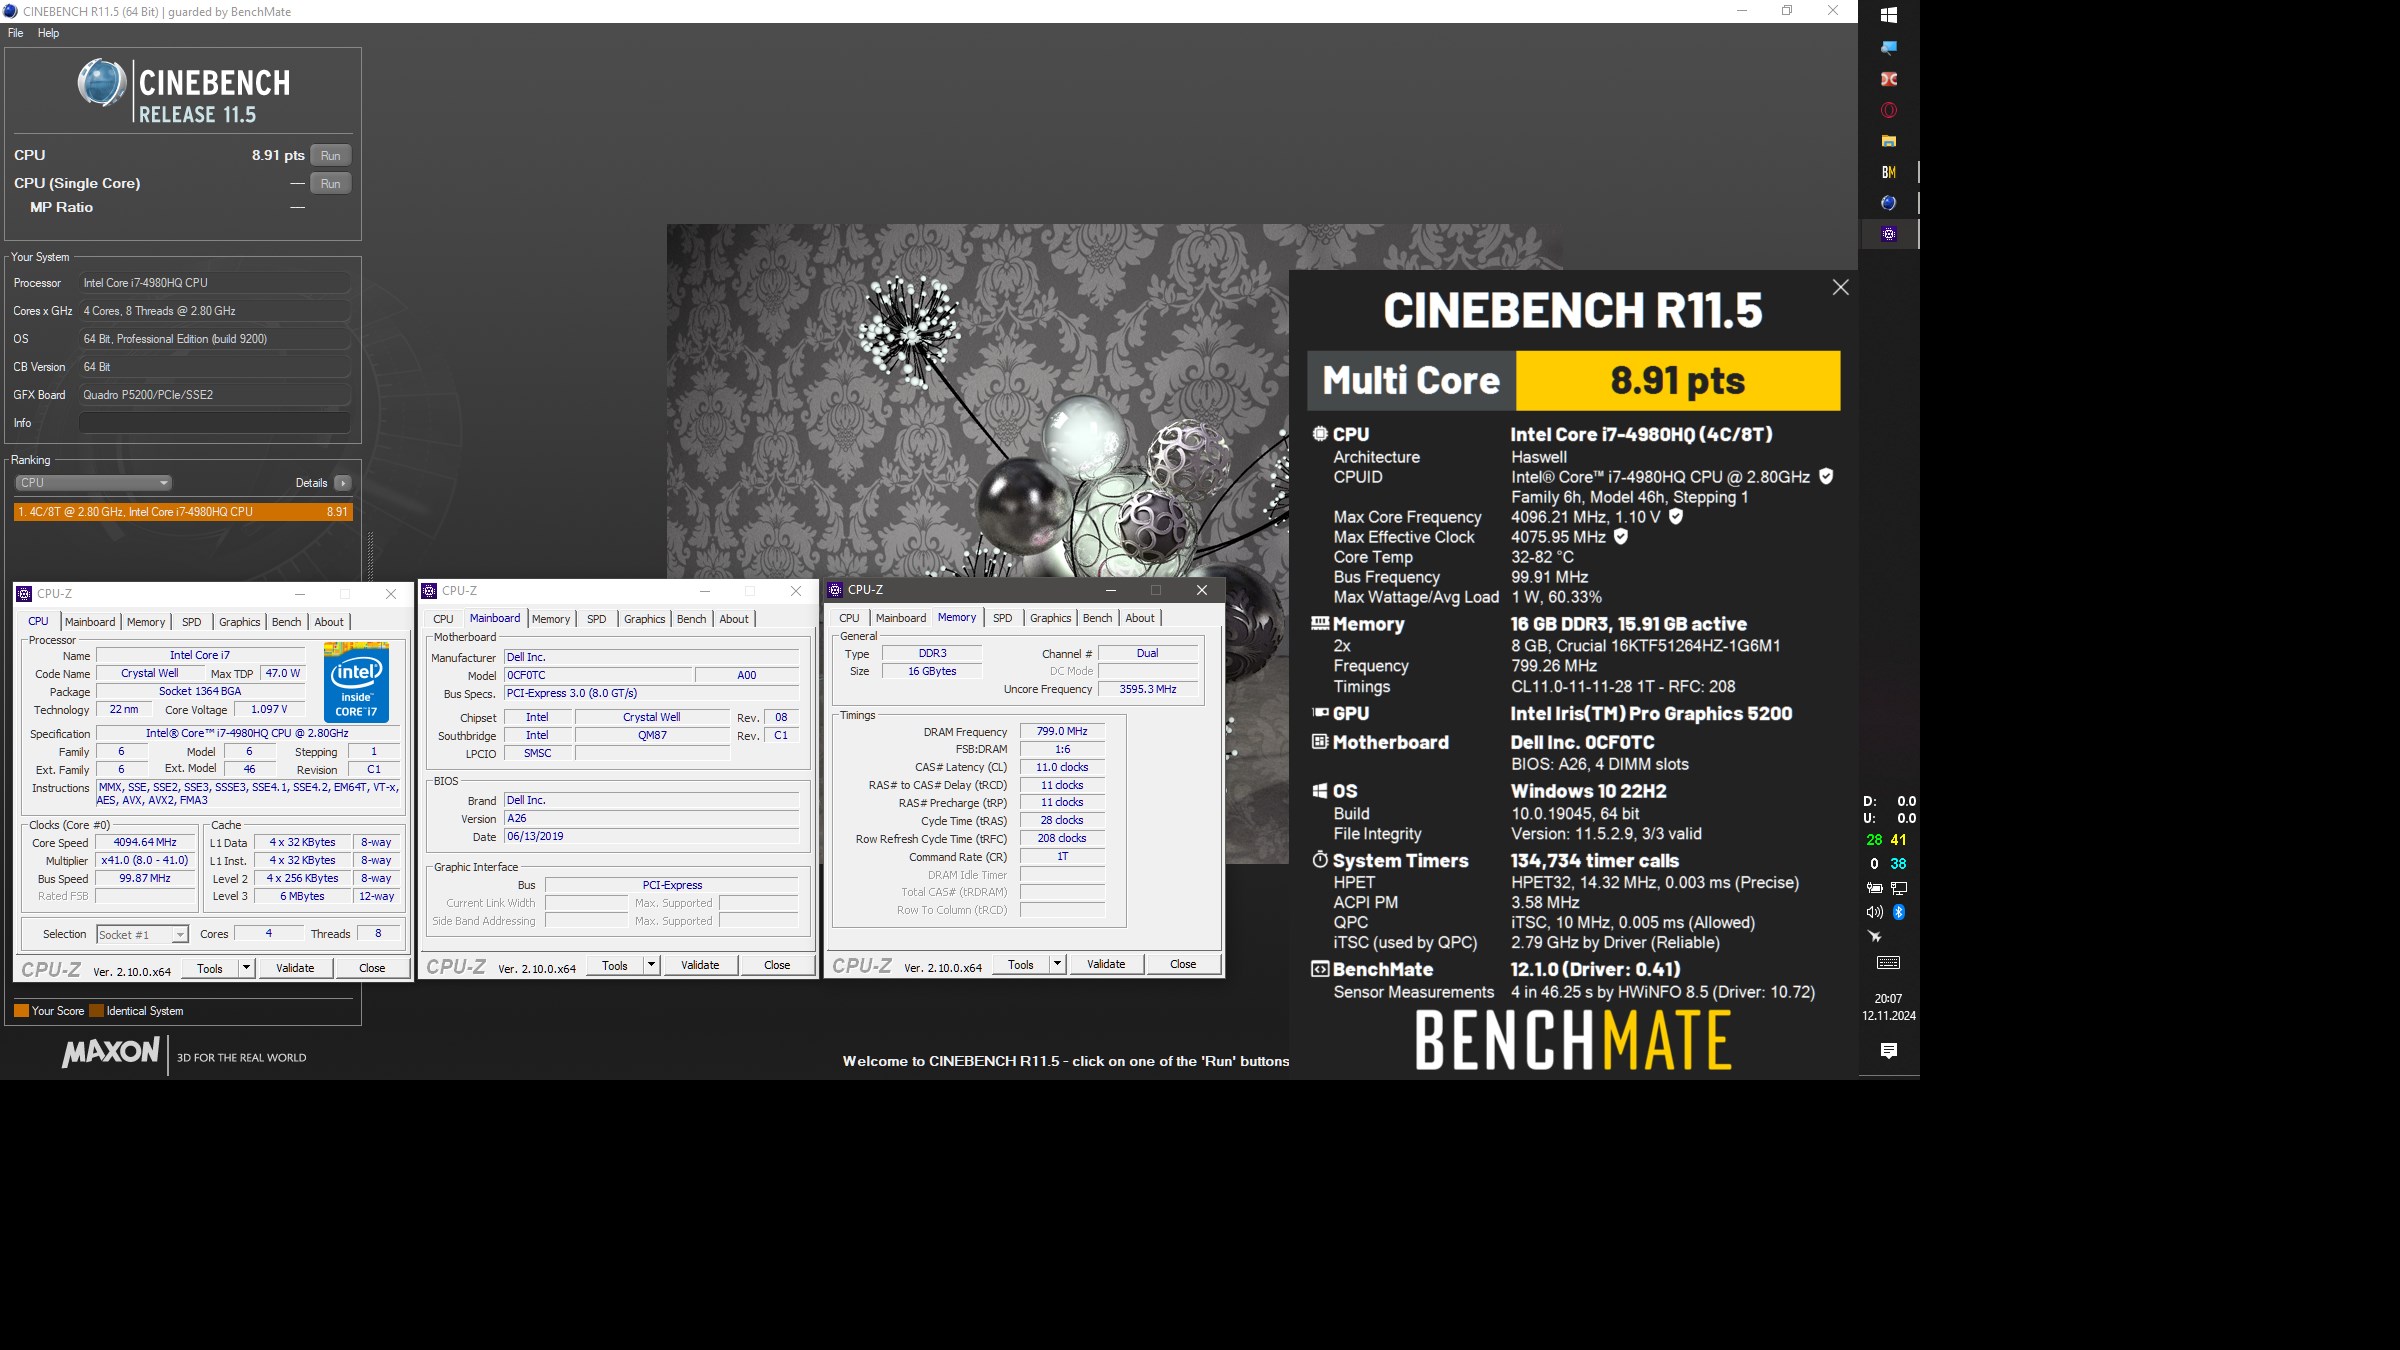
Task: Click the clock time and date in taskbar
Action: [1888, 1007]
